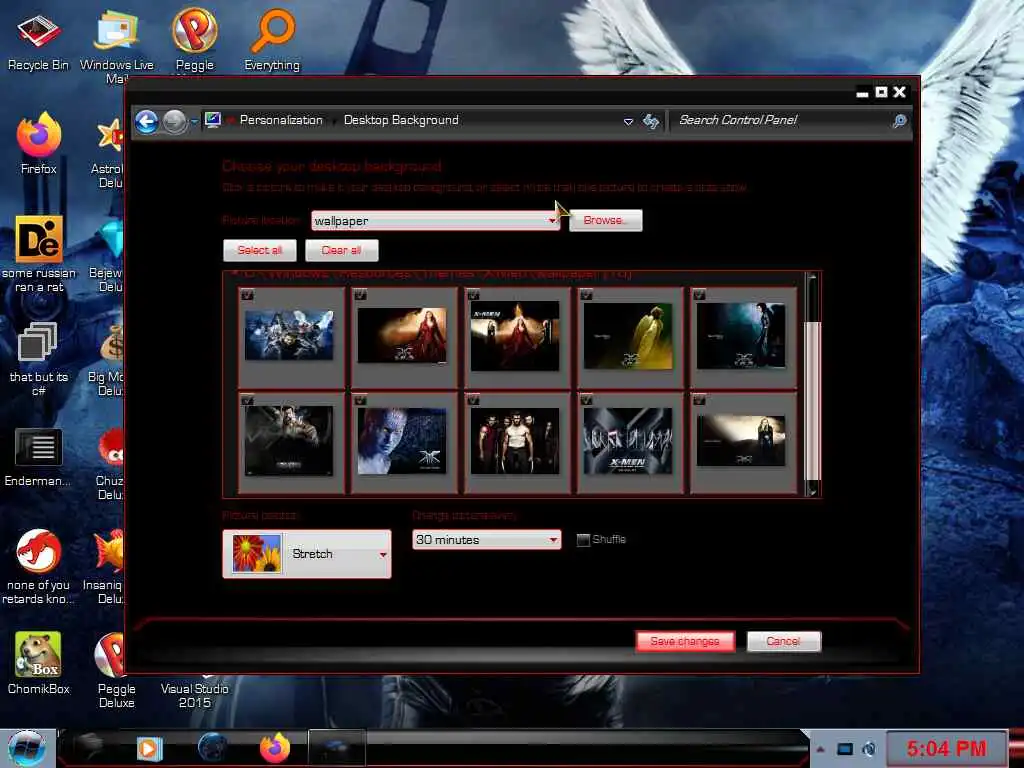The width and height of the screenshot is (1024, 768).
Task: Enable the Shuffle checkbox
Action: click(583, 540)
